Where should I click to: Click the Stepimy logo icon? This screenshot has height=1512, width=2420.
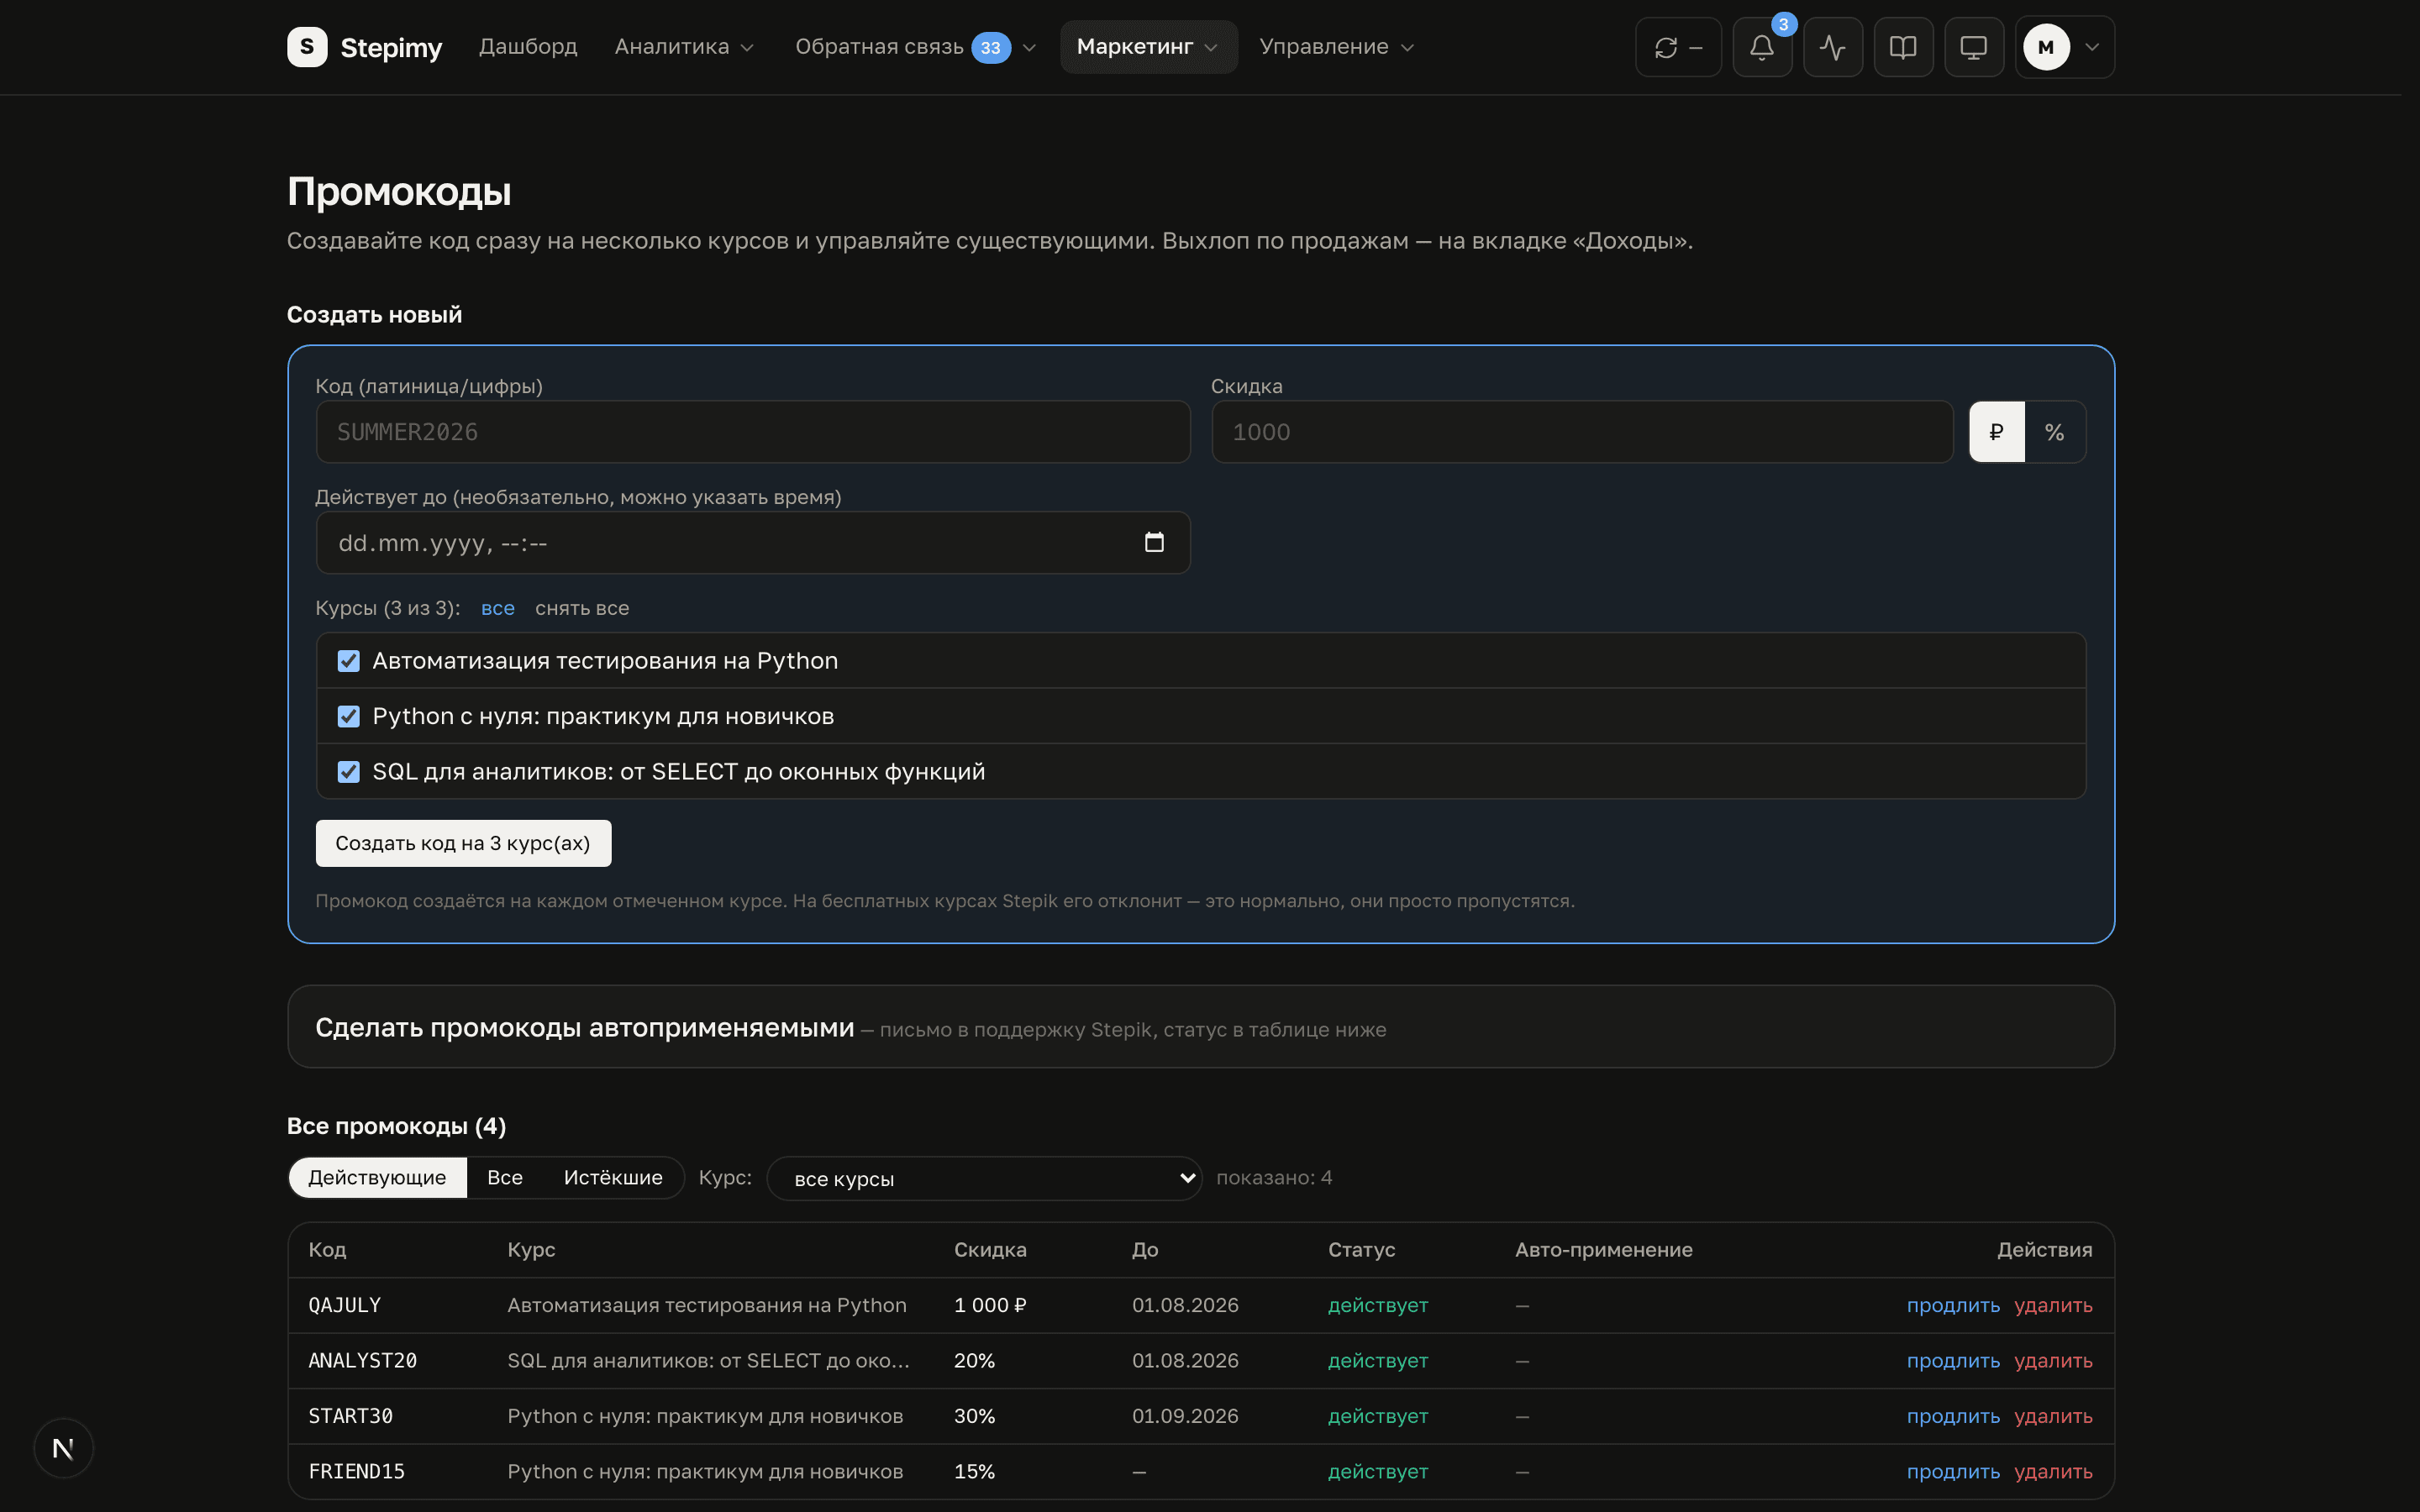pyautogui.click(x=307, y=47)
